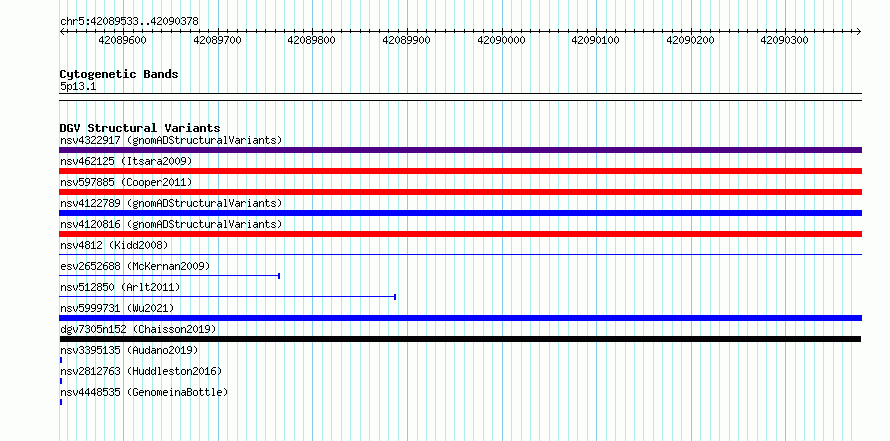The image size is (890, 441).
Task: Click the small nsv2812763 Huddleston2016 marker
Action: (x=61, y=381)
